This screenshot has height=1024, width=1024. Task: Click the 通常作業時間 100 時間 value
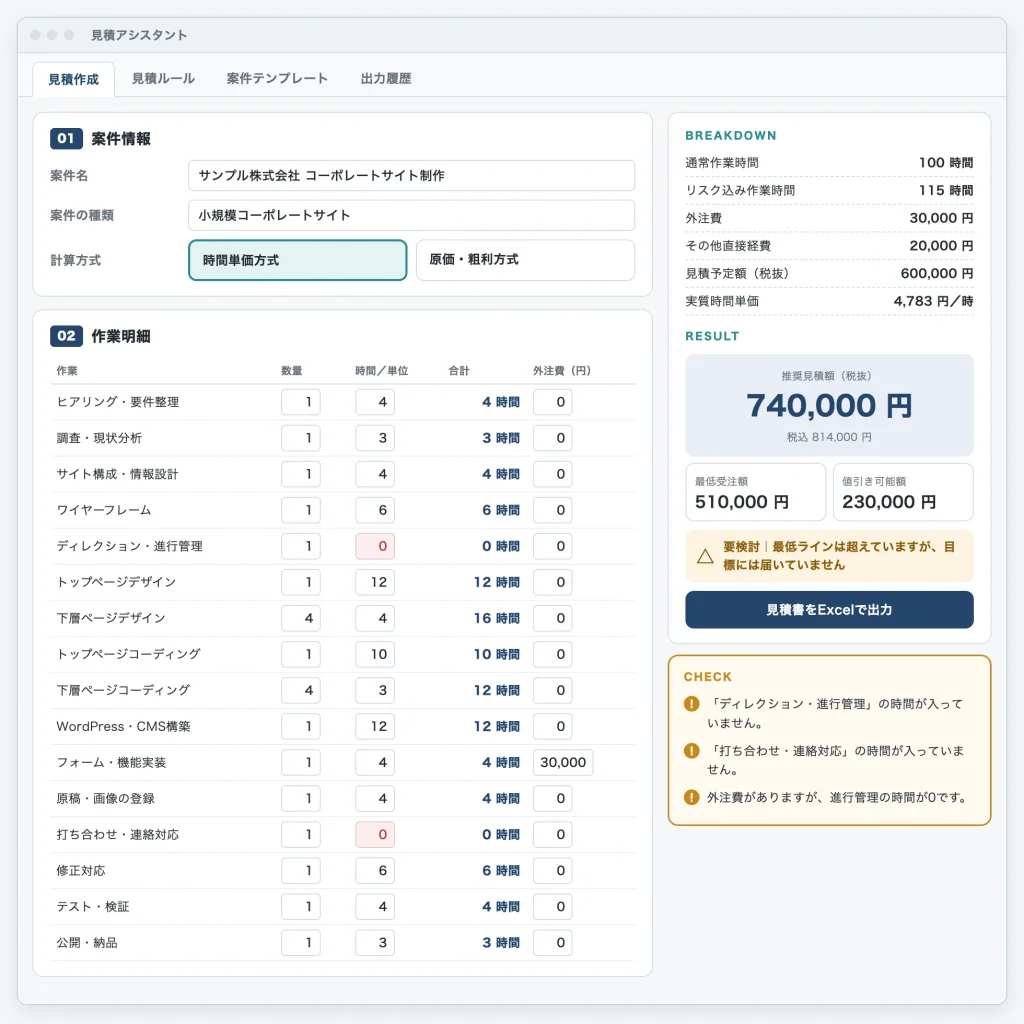coord(946,163)
